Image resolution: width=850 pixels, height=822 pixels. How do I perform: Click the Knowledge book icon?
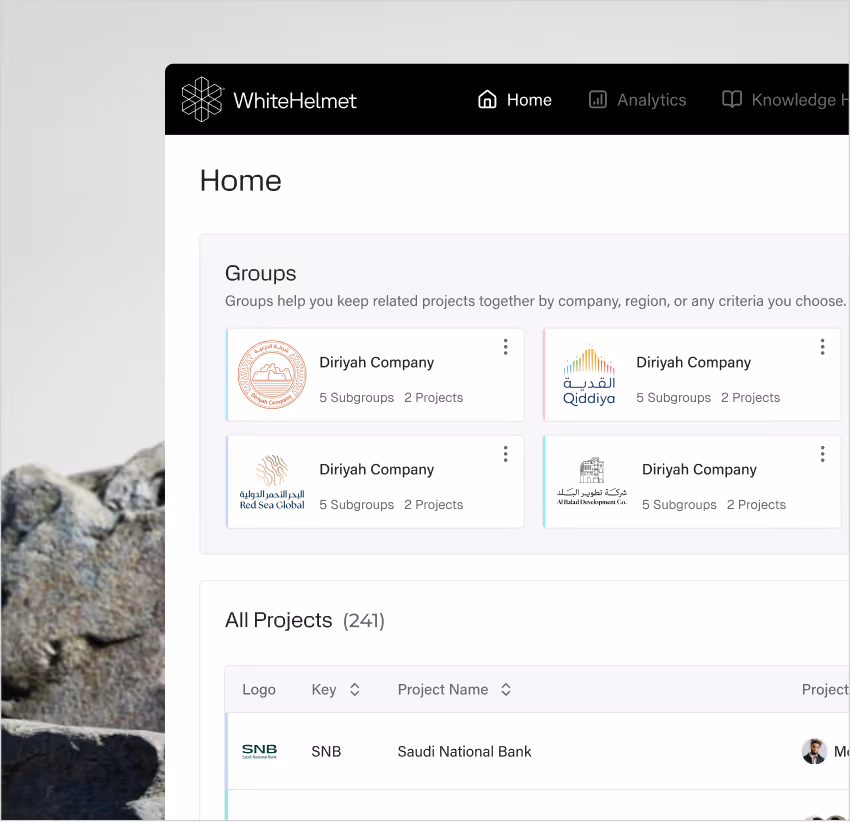pos(731,99)
